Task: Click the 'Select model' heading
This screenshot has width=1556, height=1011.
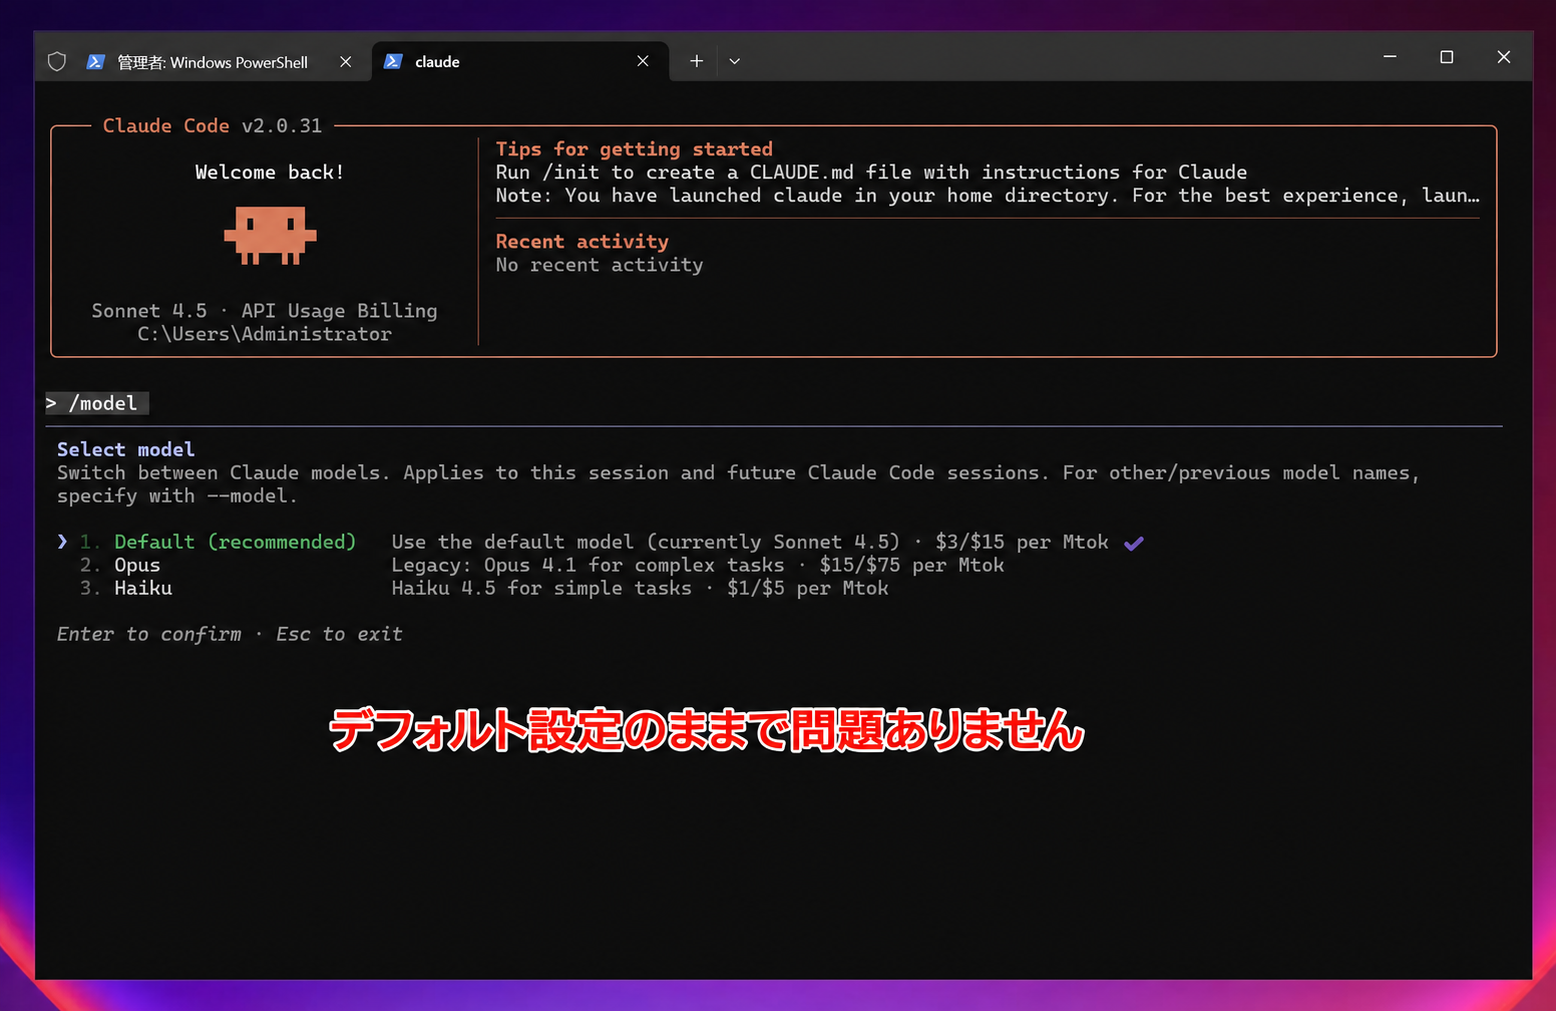Action: pos(126,449)
